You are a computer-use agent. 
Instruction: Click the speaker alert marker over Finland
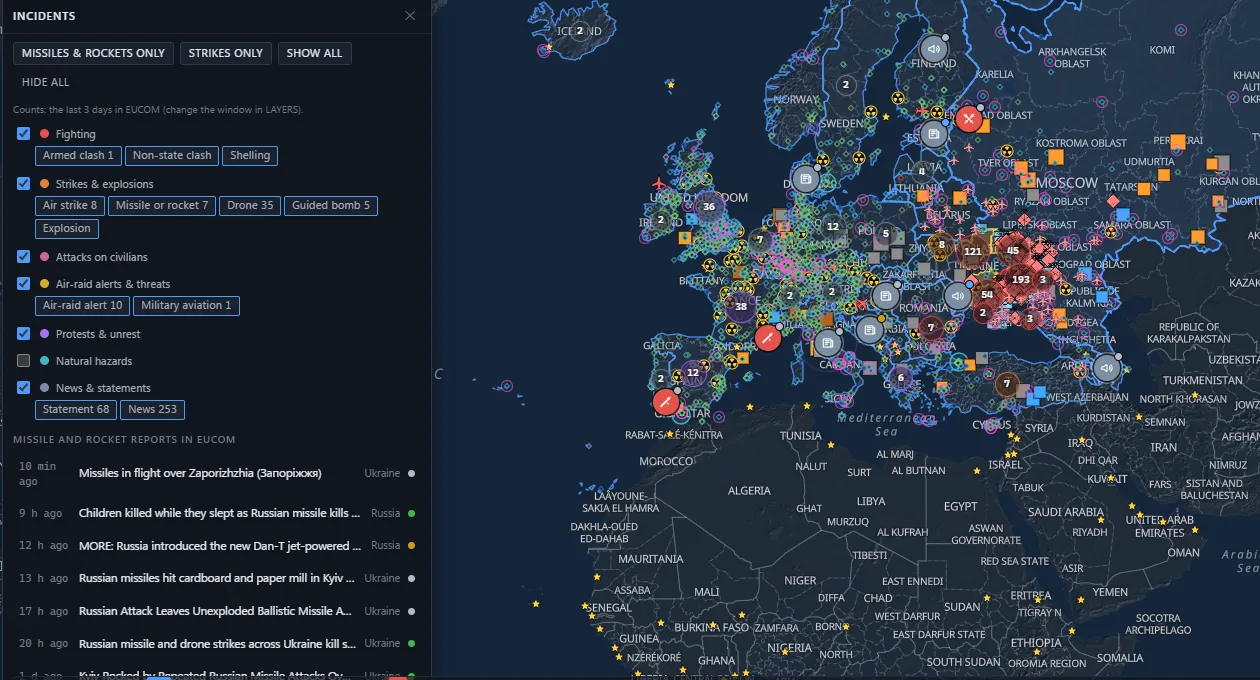tap(934, 49)
